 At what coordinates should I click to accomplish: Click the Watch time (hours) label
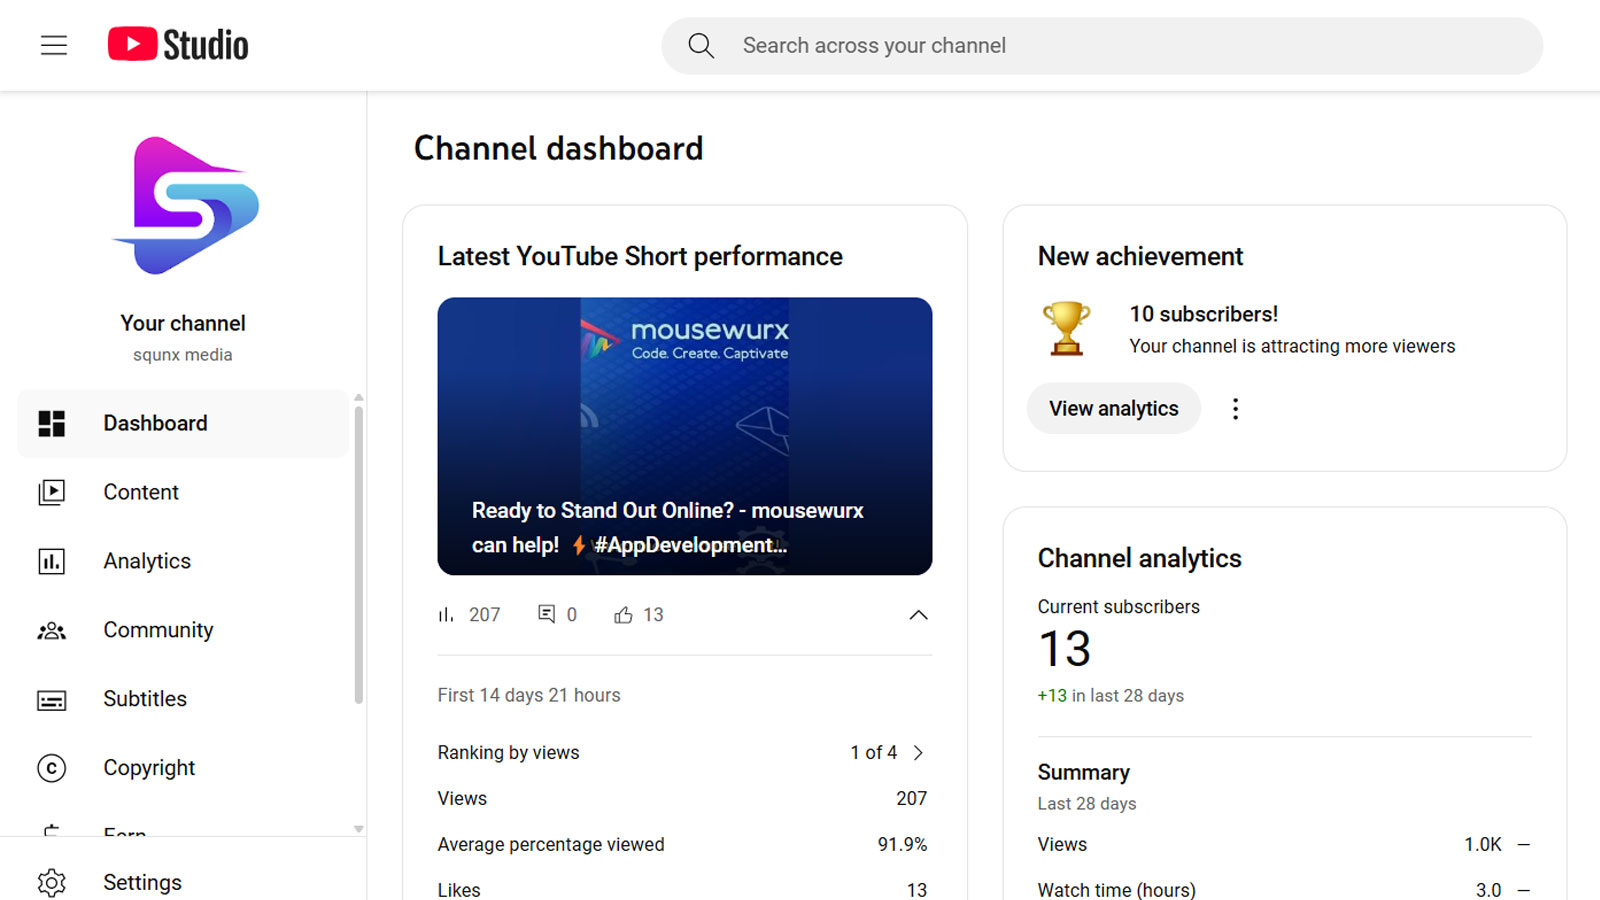(1117, 890)
